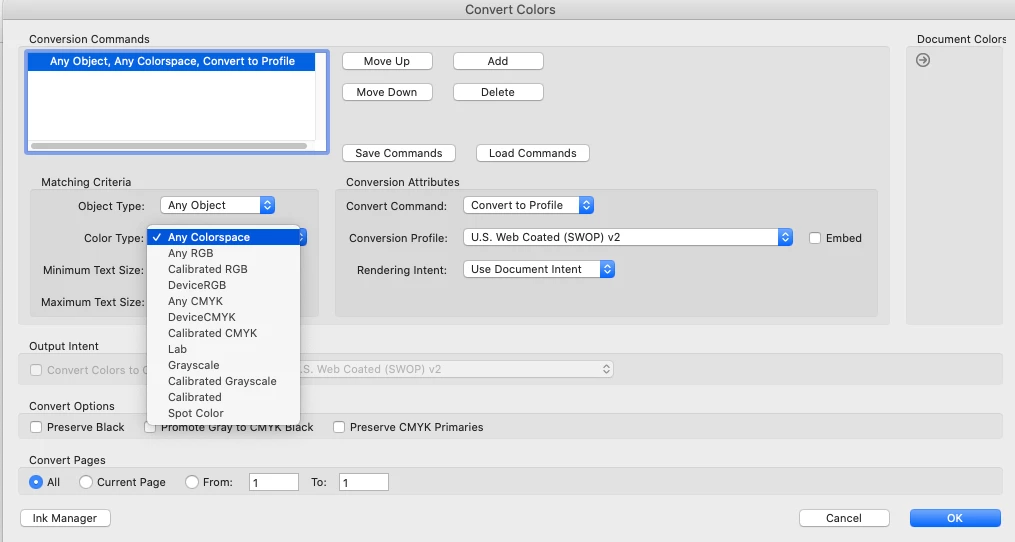The image size is (1015, 542).
Task: Open the disabled Output Intent profile dropdown
Action: [456, 369]
